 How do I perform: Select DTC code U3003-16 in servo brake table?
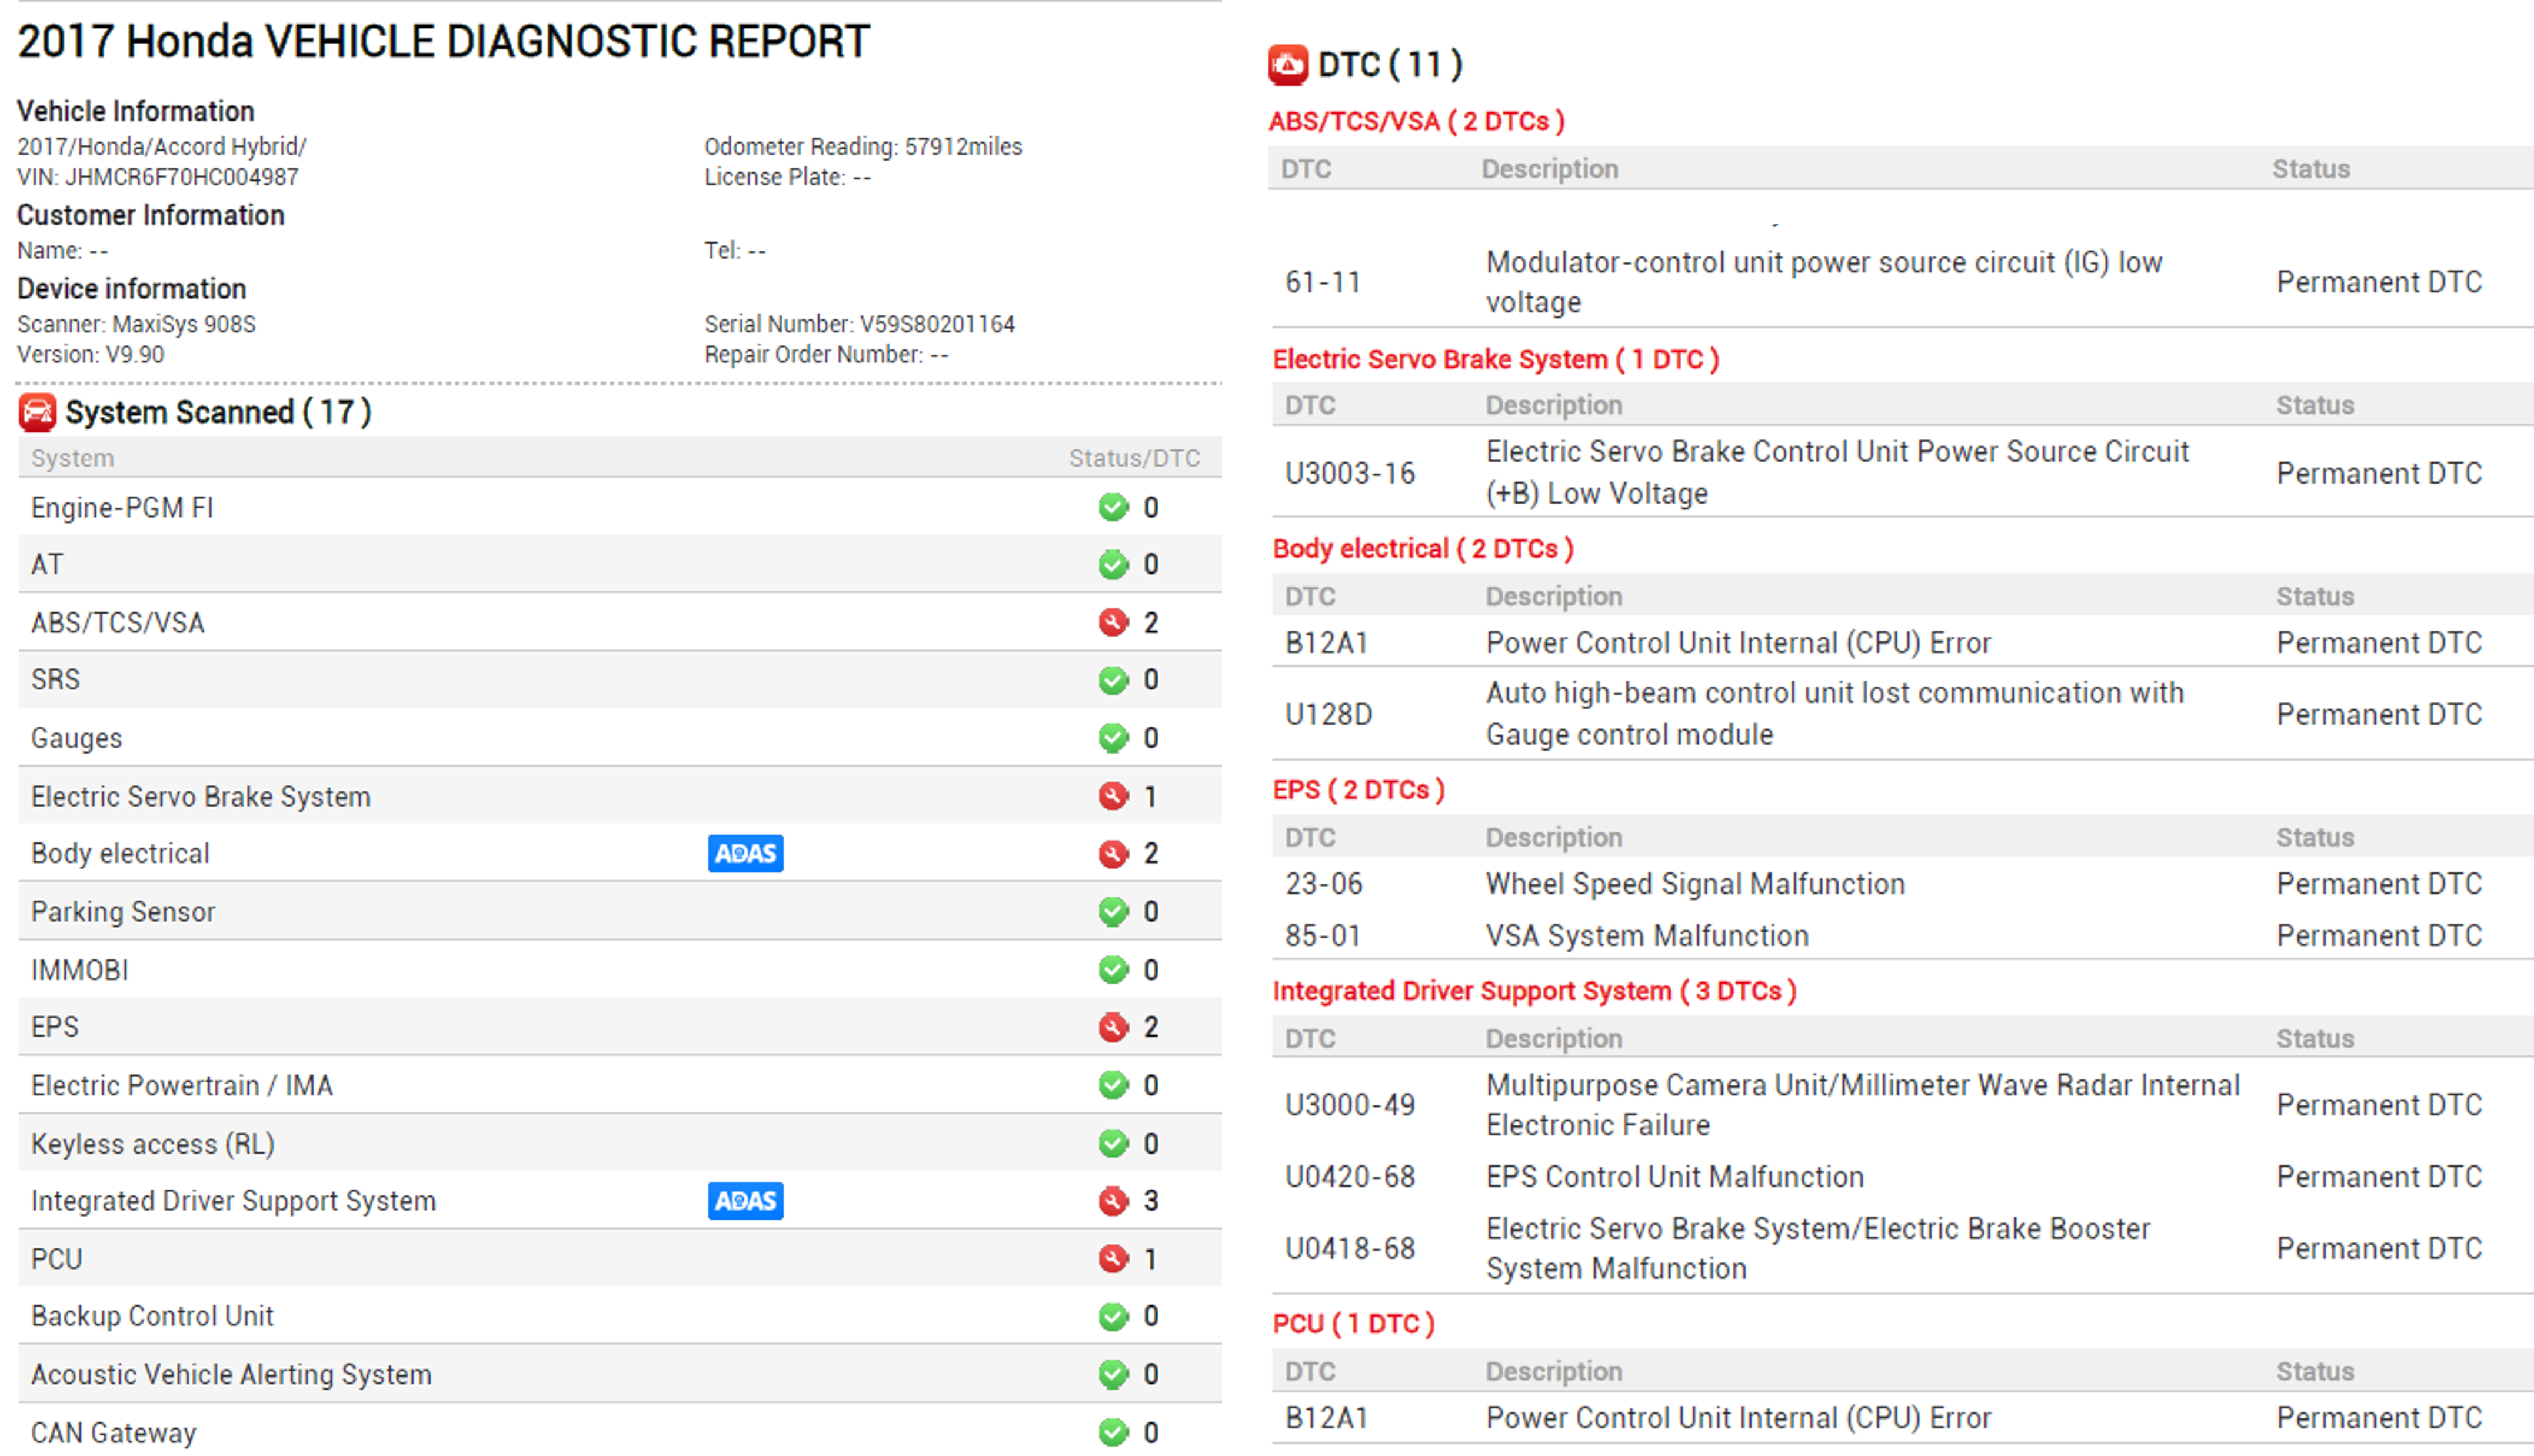pyautogui.click(x=1350, y=473)
